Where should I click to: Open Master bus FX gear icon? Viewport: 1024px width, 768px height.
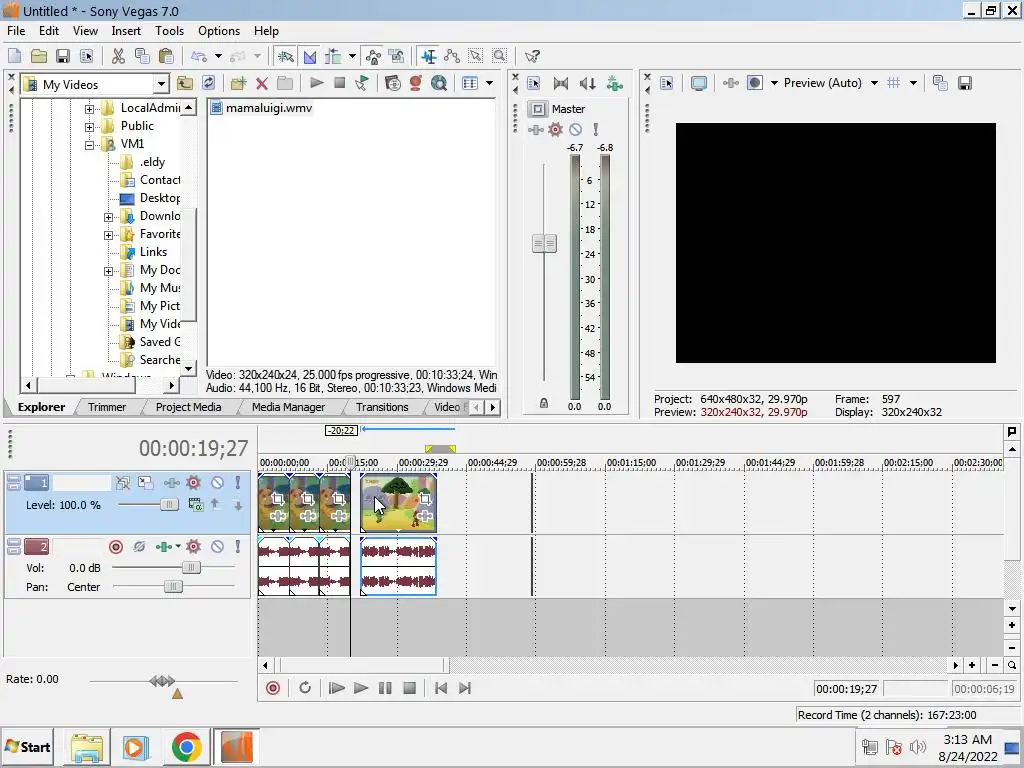coord(555,129)
